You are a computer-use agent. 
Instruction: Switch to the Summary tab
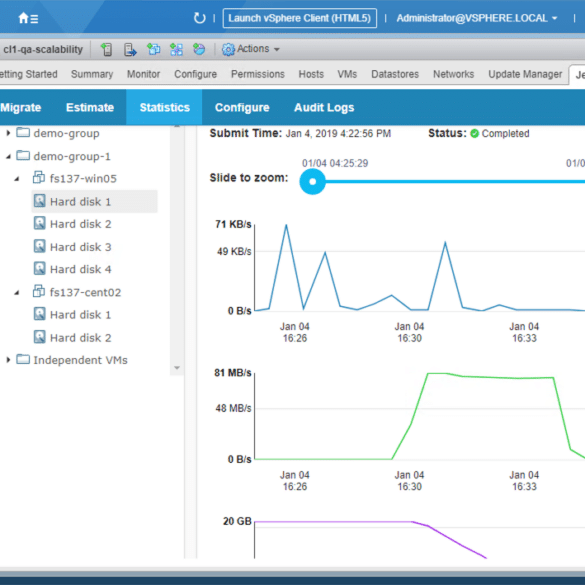pos(92,74)
